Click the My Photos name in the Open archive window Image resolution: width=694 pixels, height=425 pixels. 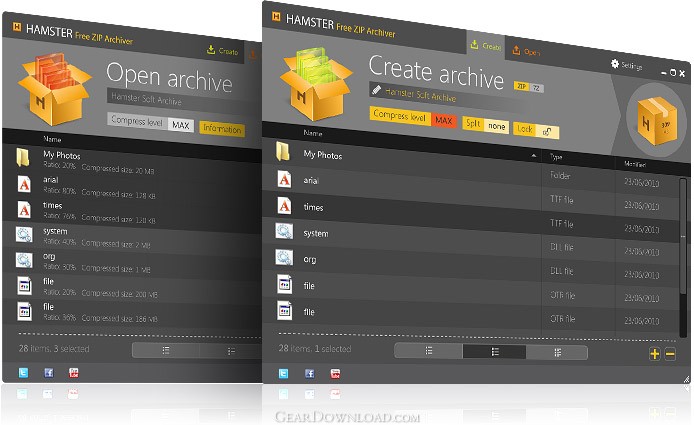click(62, 155)
